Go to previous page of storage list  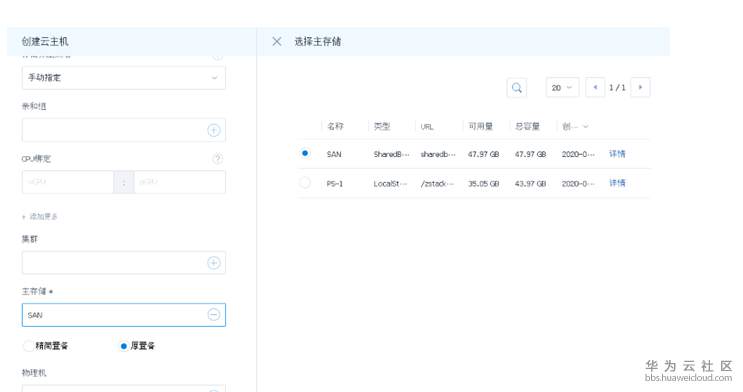pyautogui.click(x=595, y=87)
